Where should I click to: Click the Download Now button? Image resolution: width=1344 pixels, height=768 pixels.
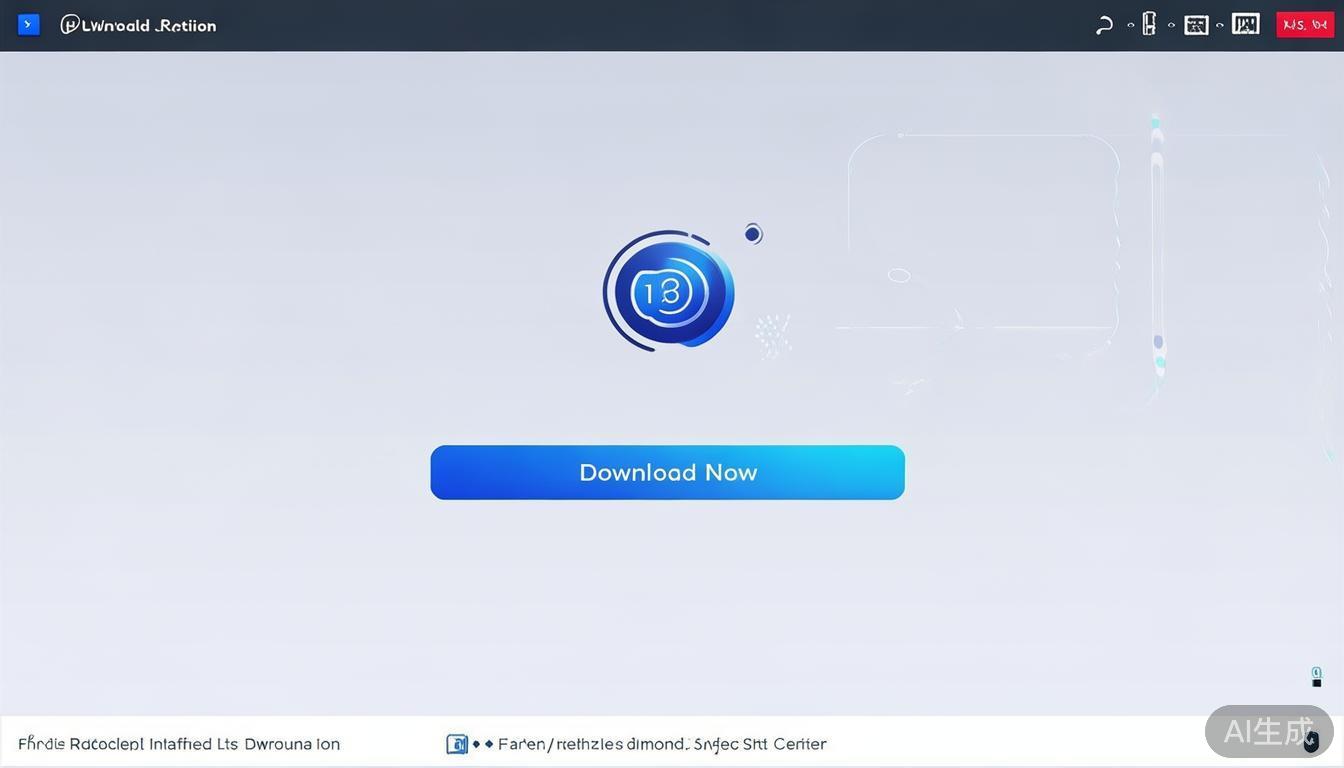click(x=667, y=472)
